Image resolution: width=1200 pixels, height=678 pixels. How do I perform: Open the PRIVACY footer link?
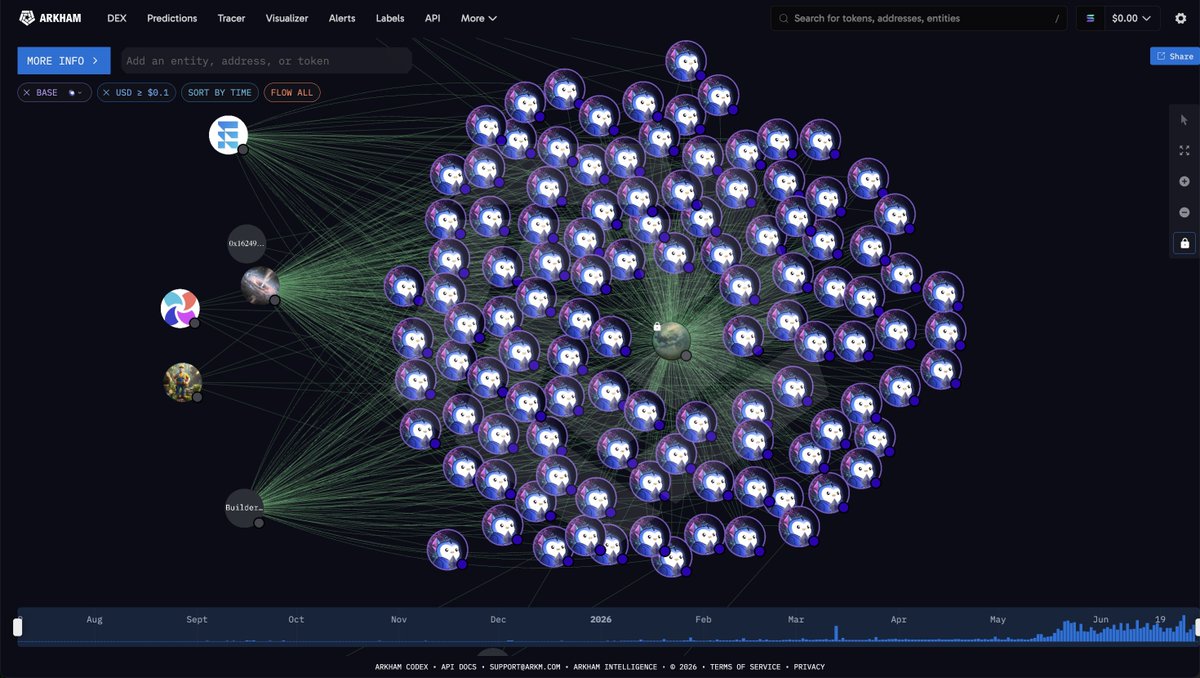point(809,666)
